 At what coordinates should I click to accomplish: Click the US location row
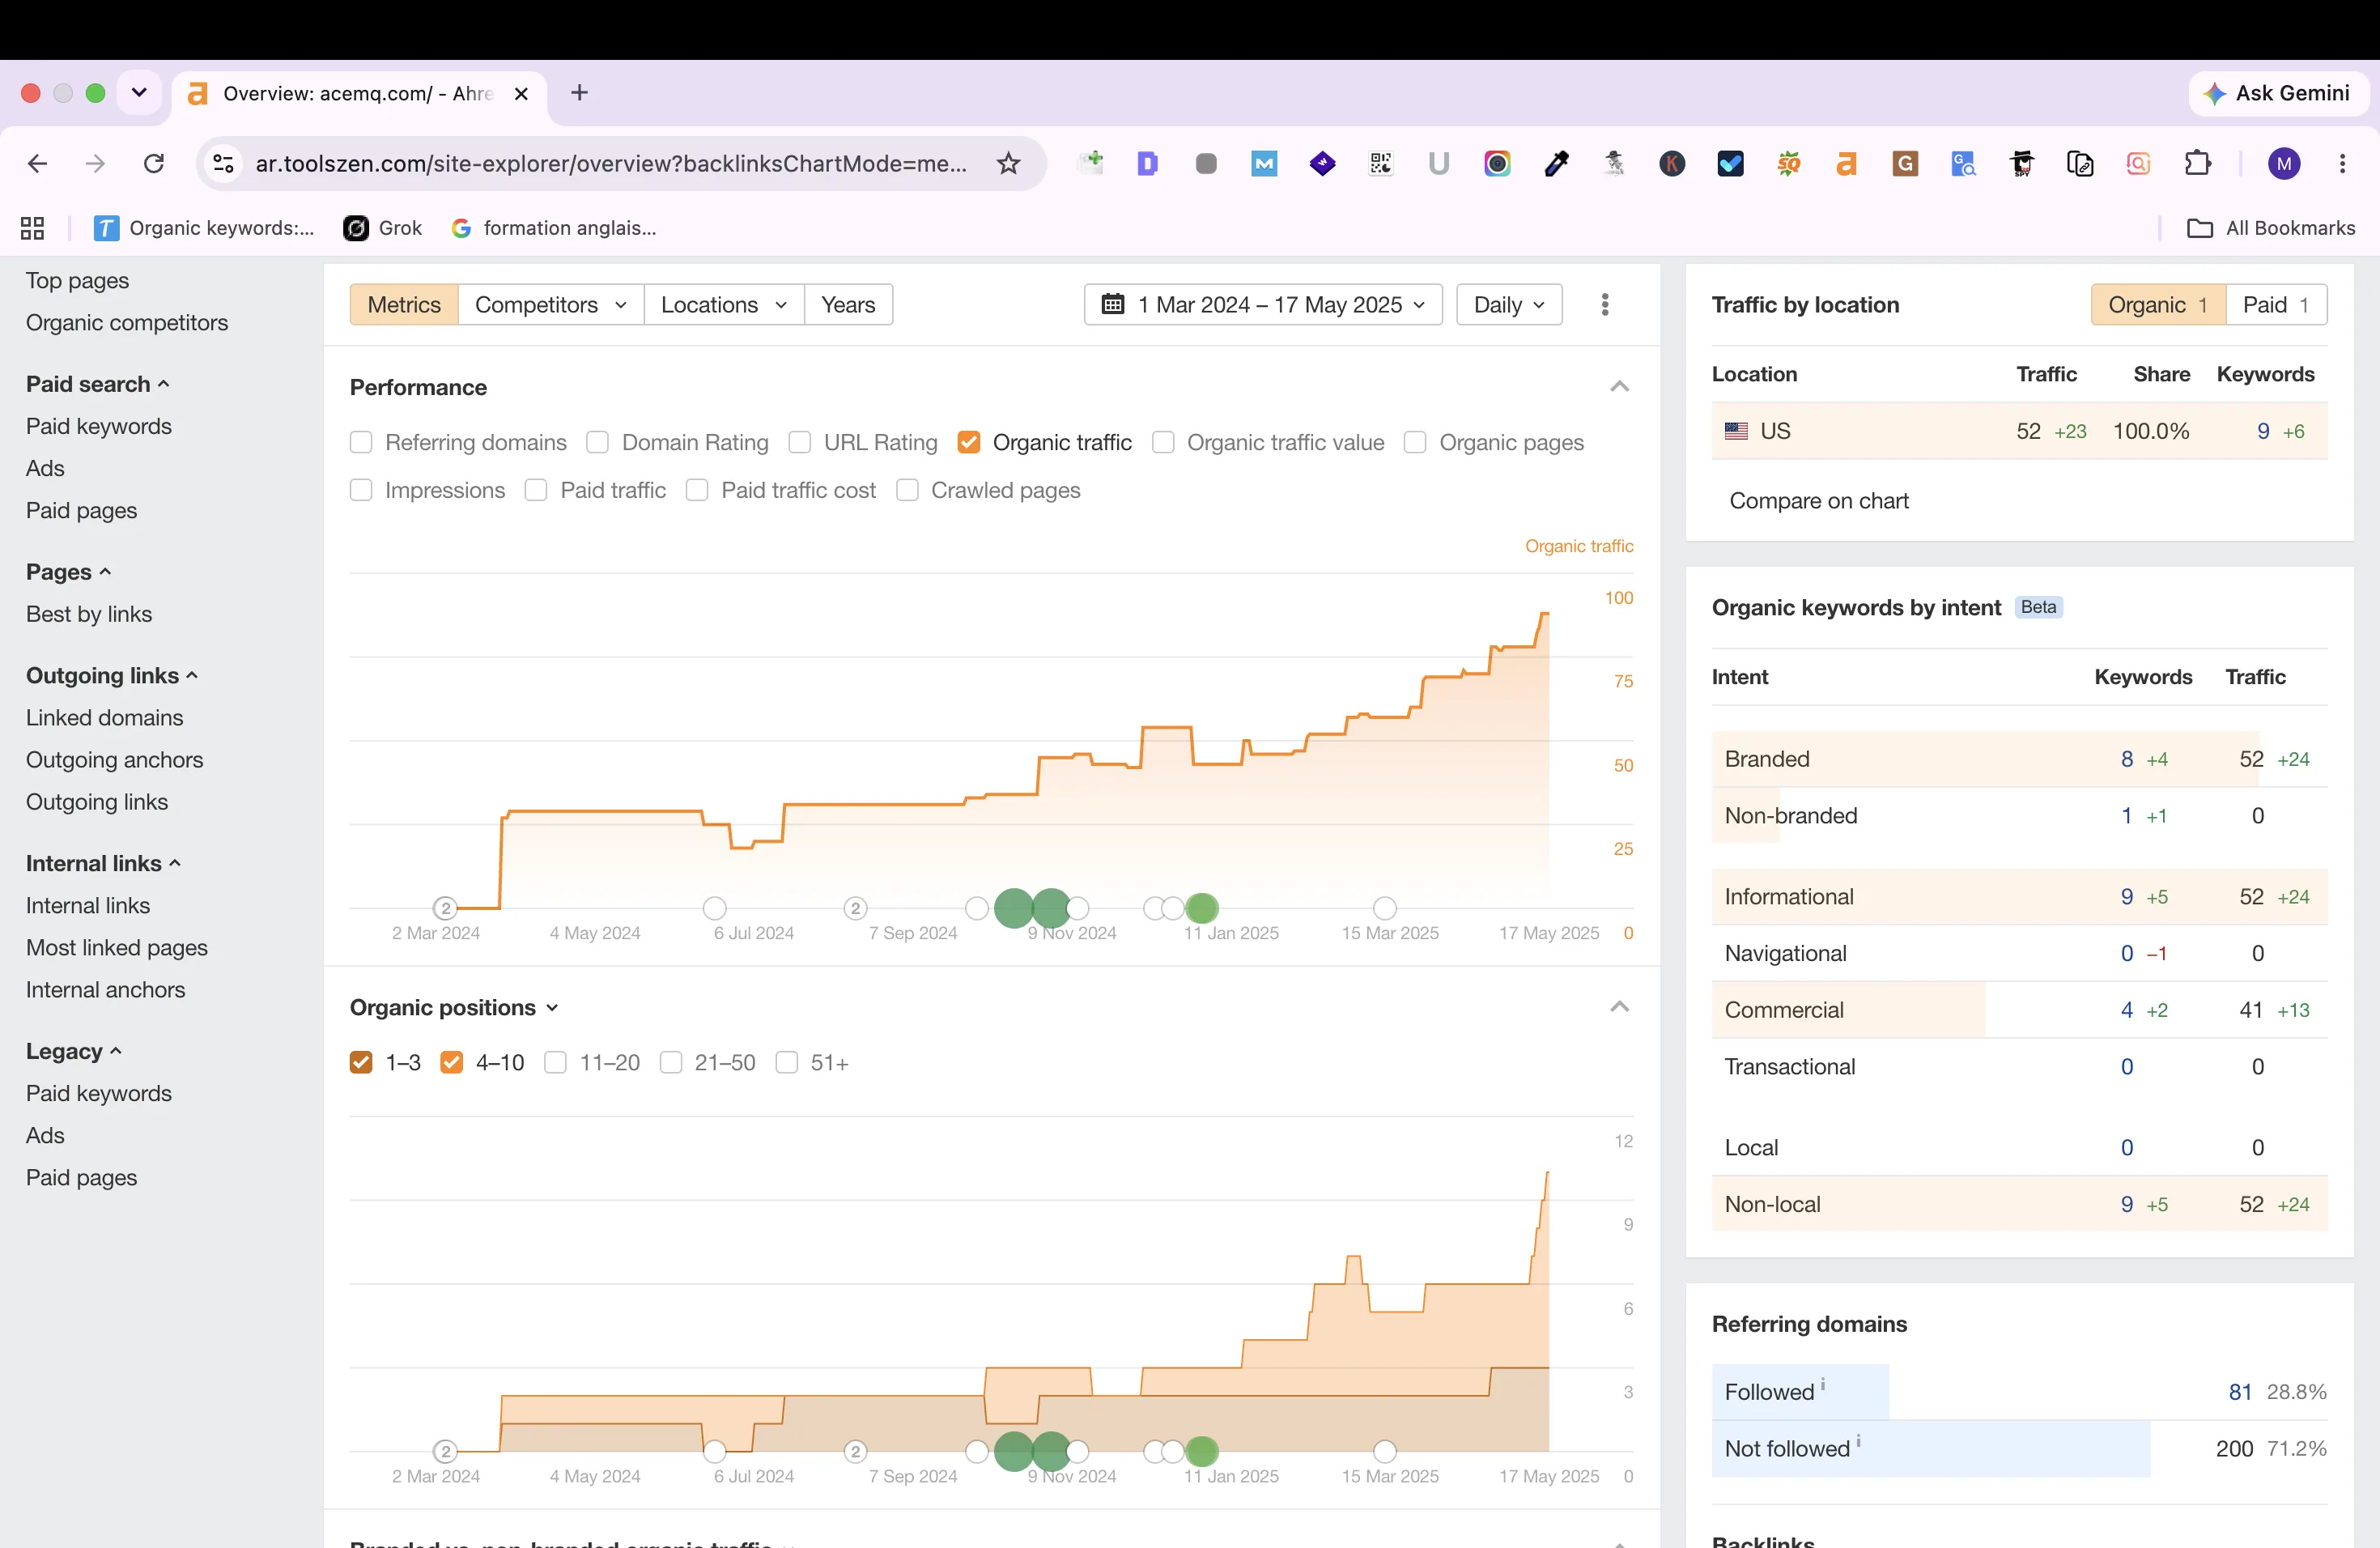[x=2019, y=431]
